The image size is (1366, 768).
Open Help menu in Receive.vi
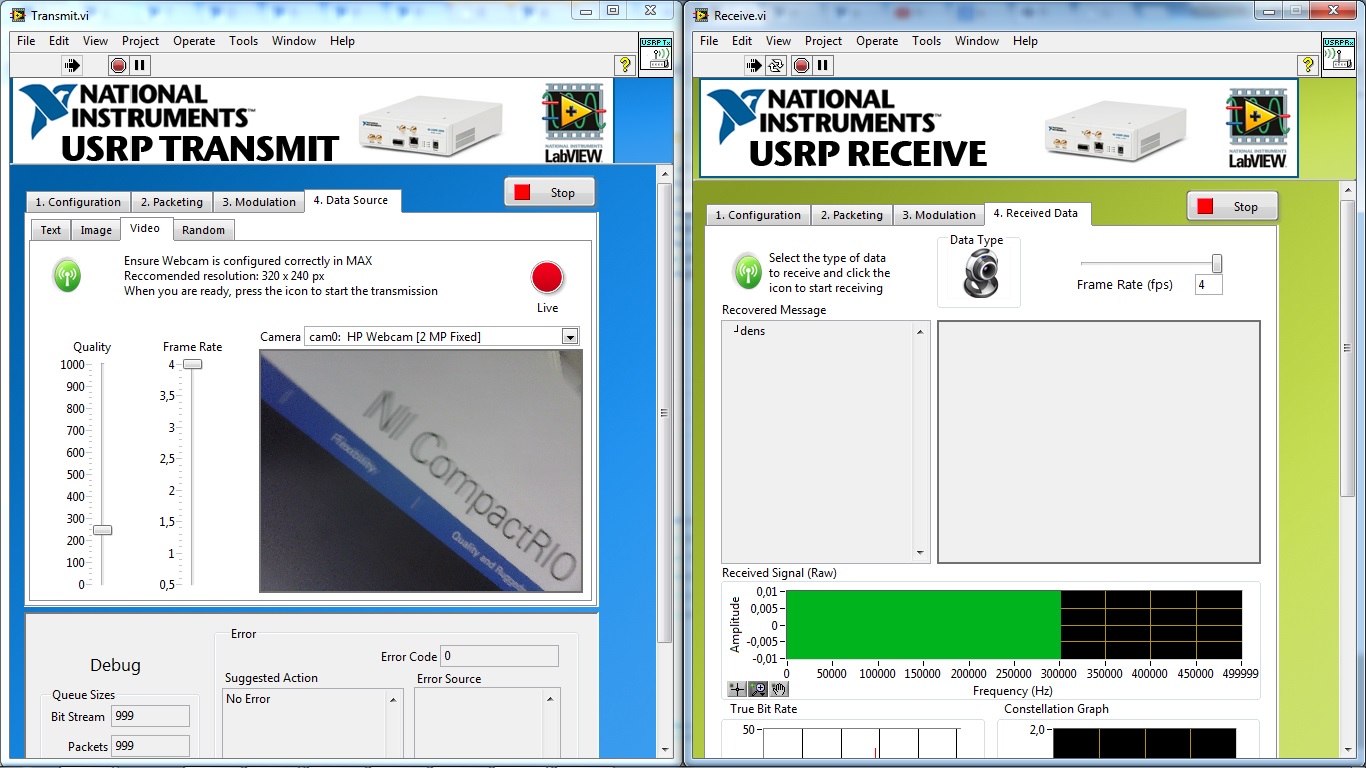point(1025,41)
